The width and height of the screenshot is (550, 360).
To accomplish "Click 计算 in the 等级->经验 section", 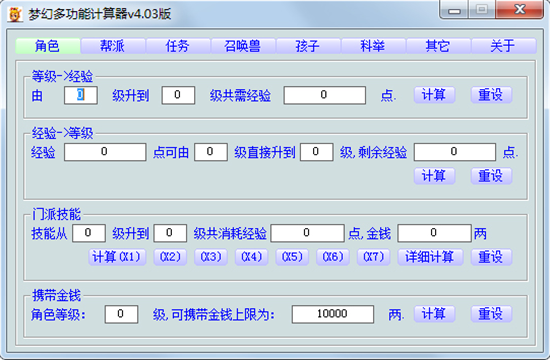I will click(x=434, y=95).
